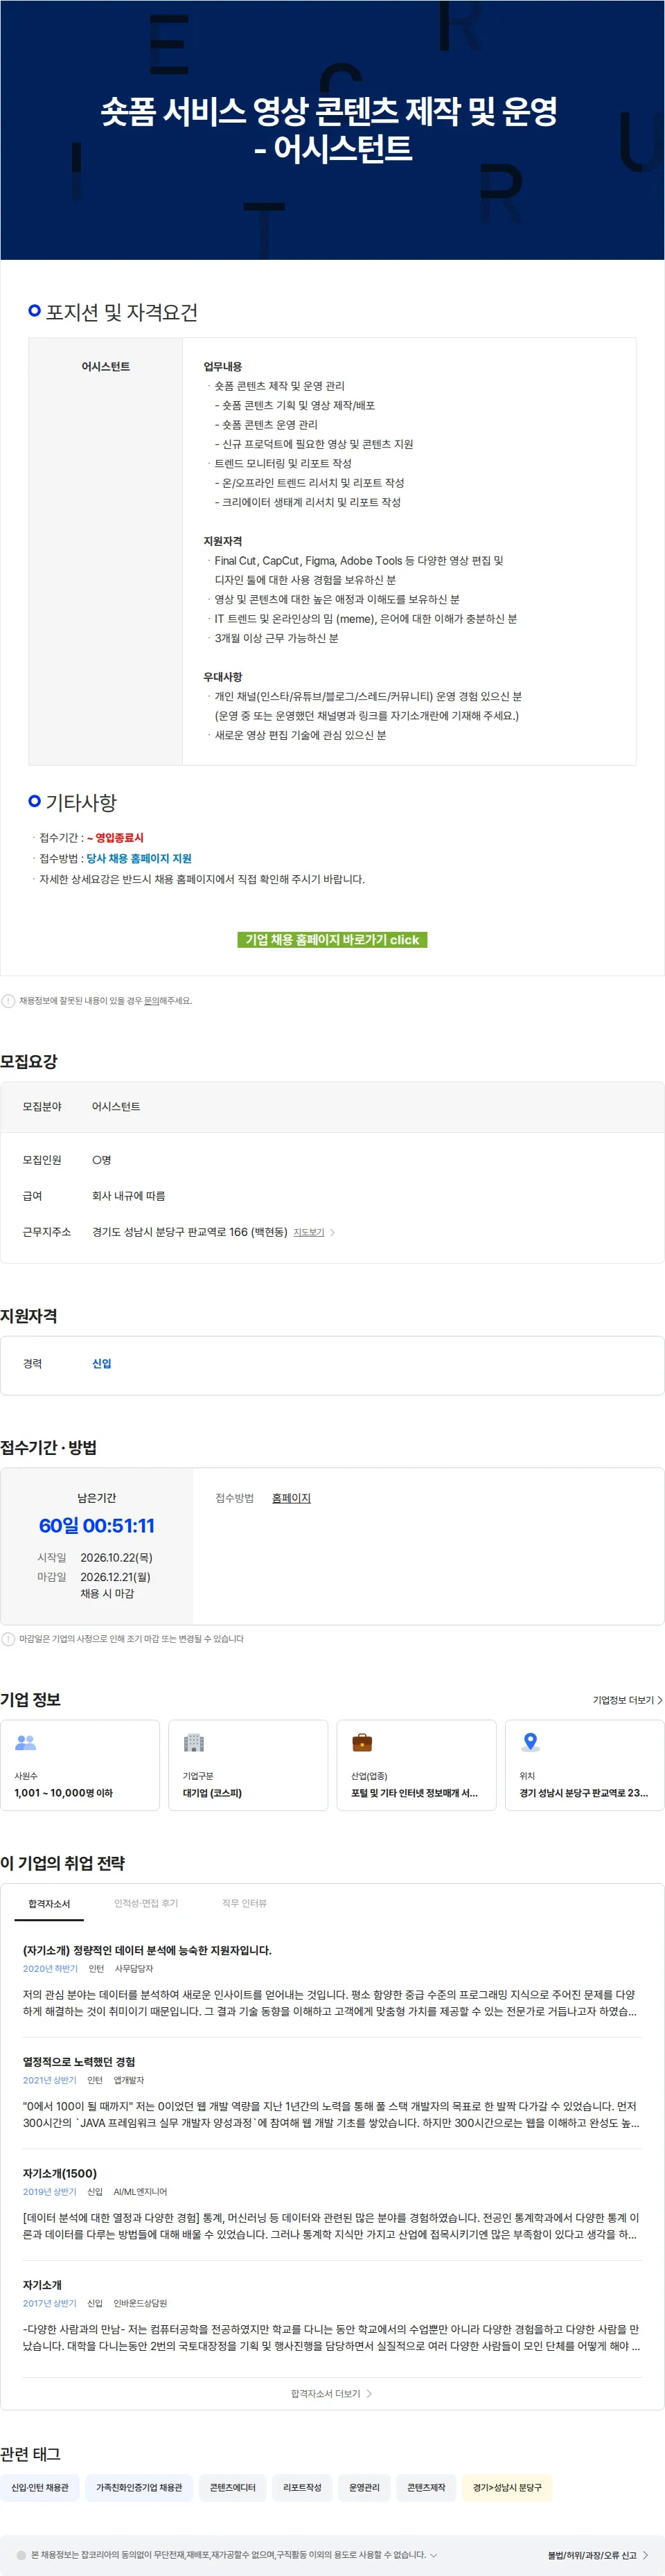The image size is (665, 2576).
Task: Click the page title 숏폼 서비스 영상 콘텐츠 제작
Action: (x=330, y=129)
